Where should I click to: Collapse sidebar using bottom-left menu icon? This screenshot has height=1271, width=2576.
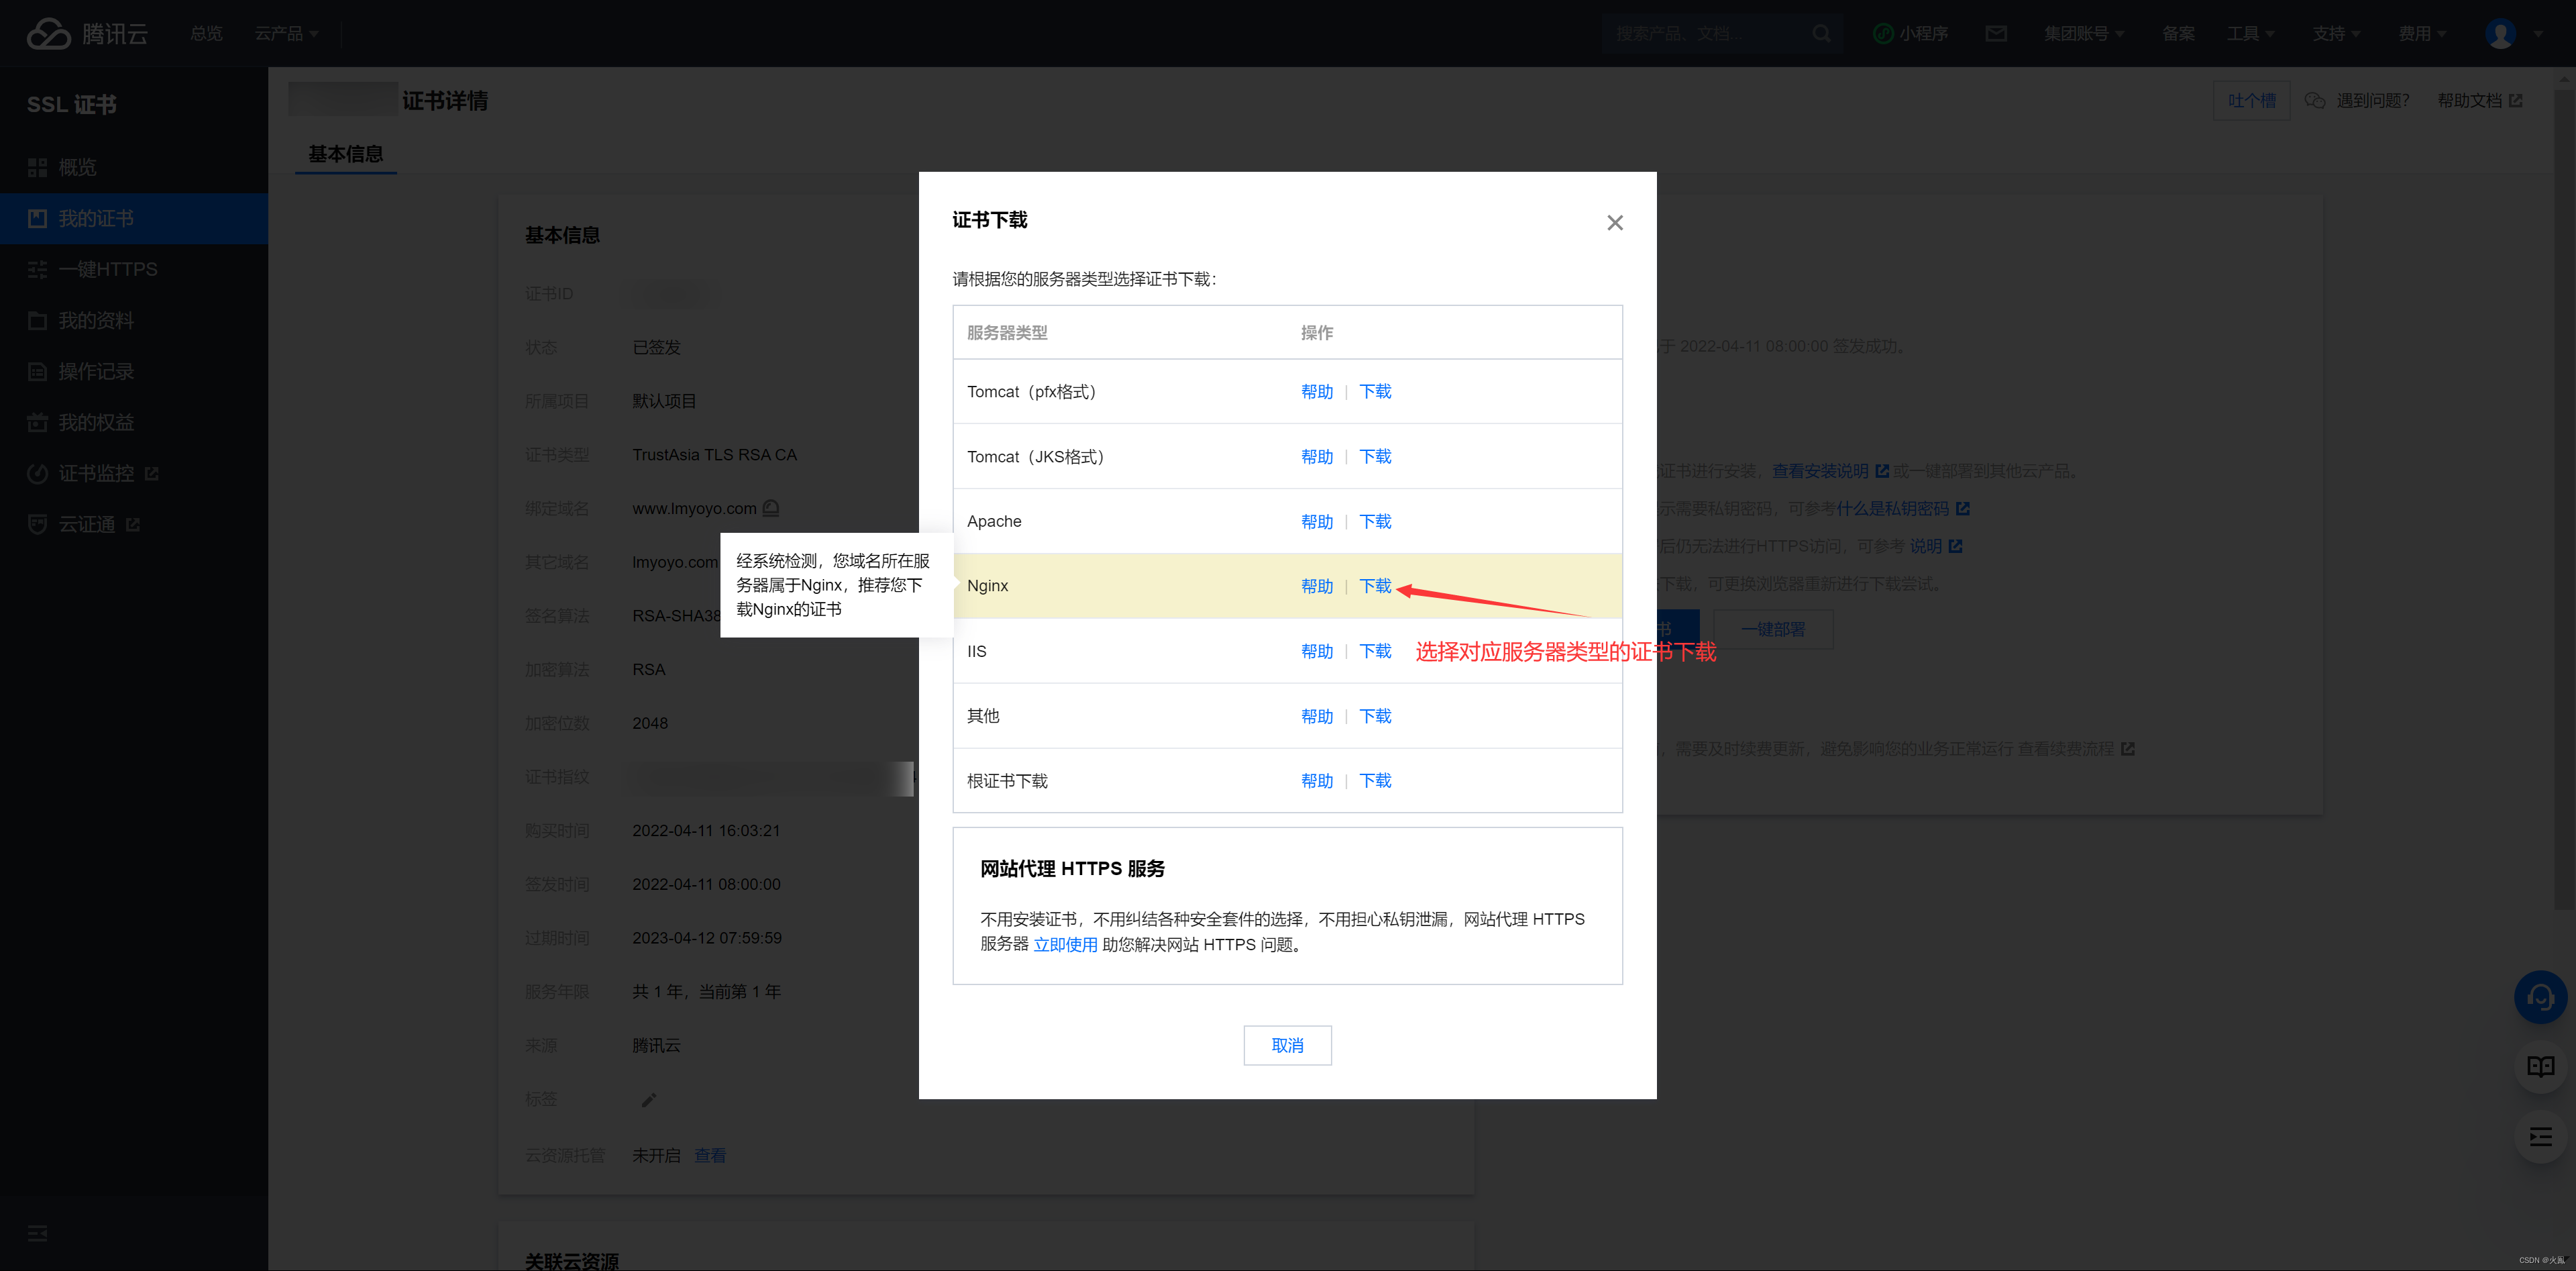click(37, 1233)
